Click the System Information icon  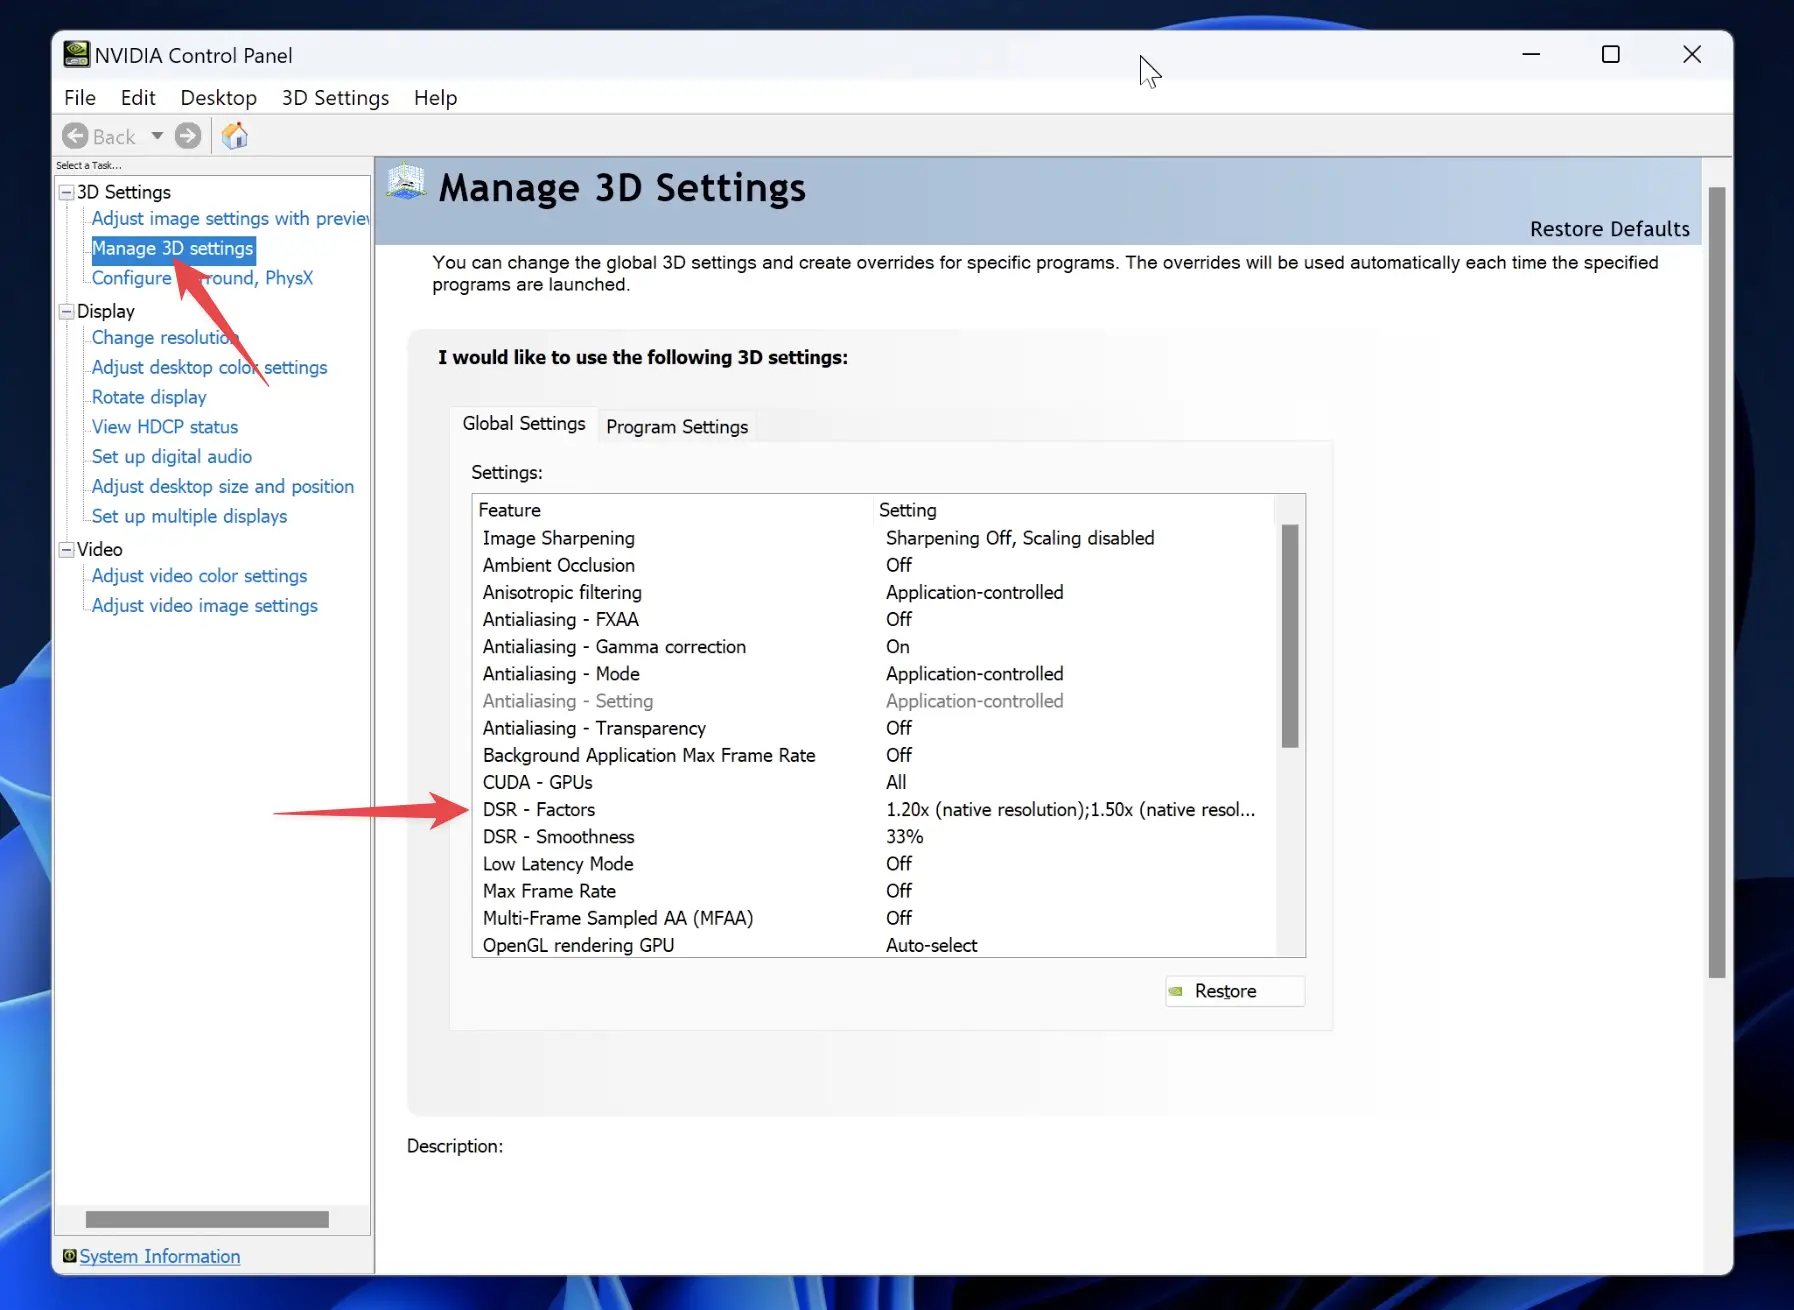pyautogui.click(x=69, y=1256)
